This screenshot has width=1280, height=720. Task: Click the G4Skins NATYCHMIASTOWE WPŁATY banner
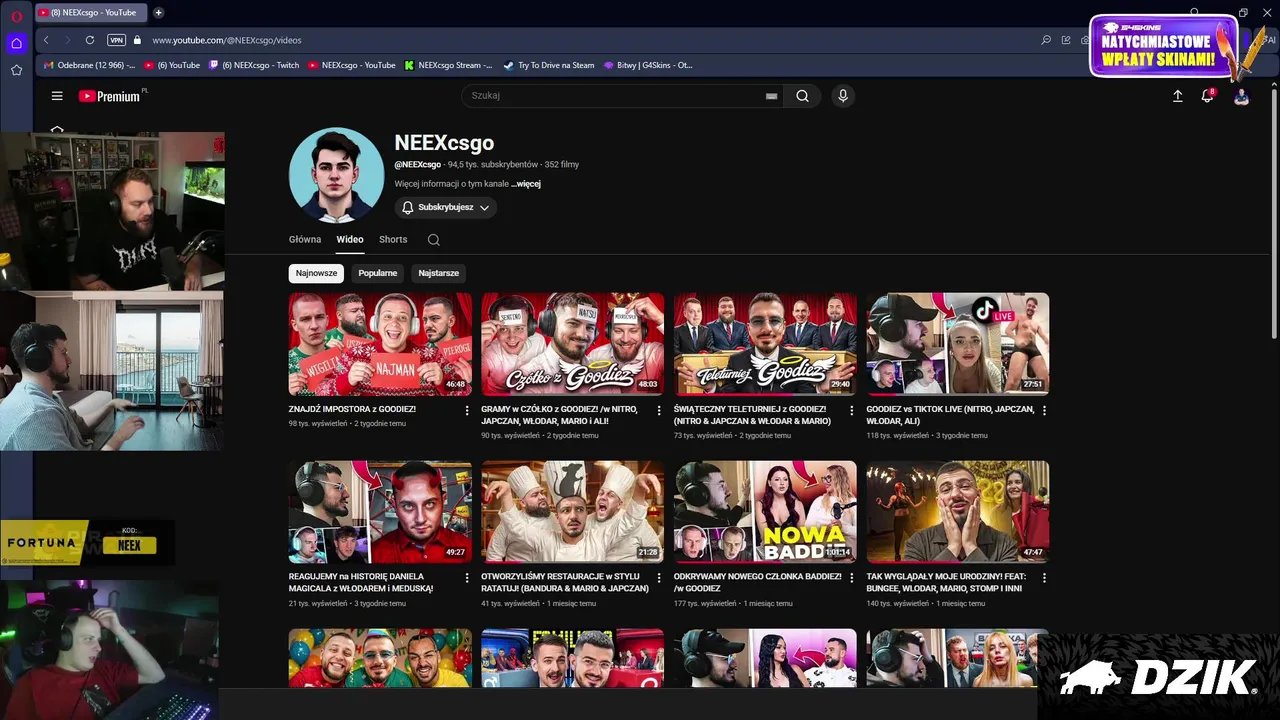click(x=1164, y=47)
